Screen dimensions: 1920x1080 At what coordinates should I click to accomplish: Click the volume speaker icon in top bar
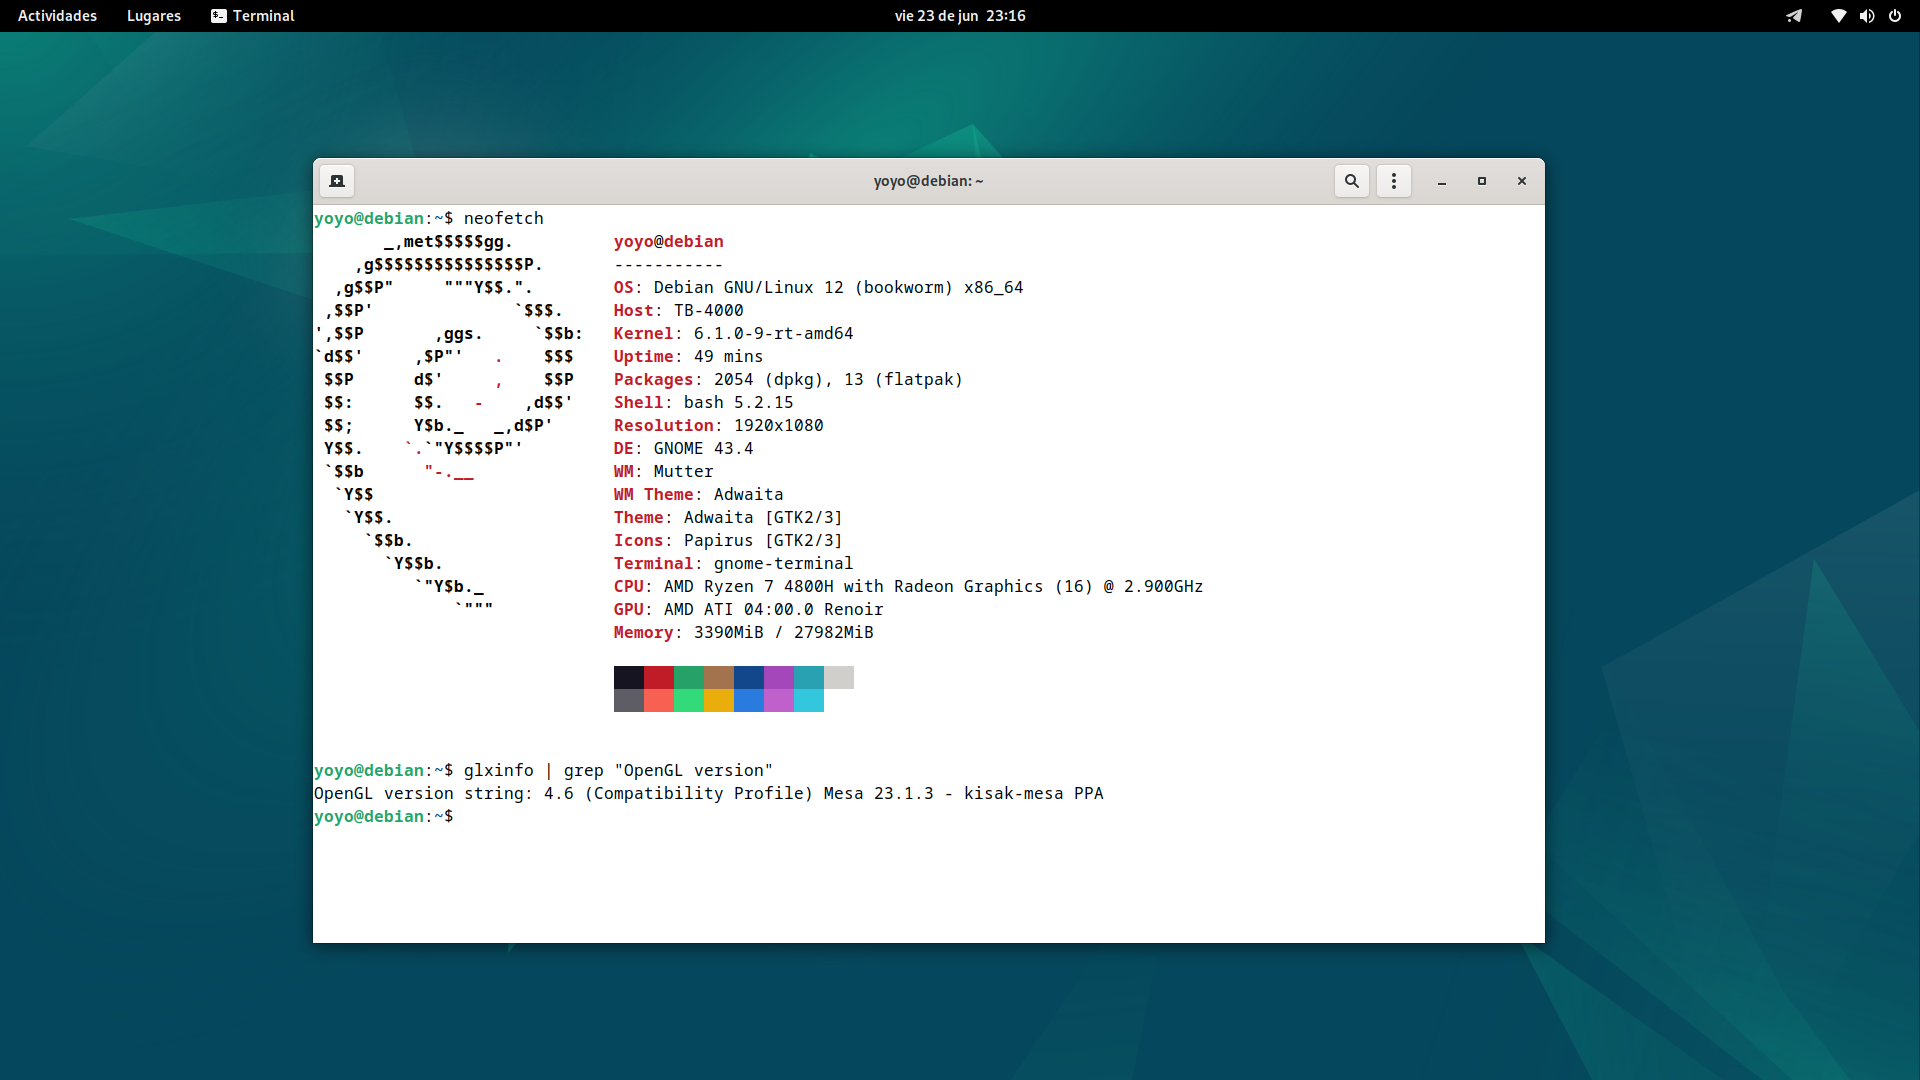tap(1866, 16)
